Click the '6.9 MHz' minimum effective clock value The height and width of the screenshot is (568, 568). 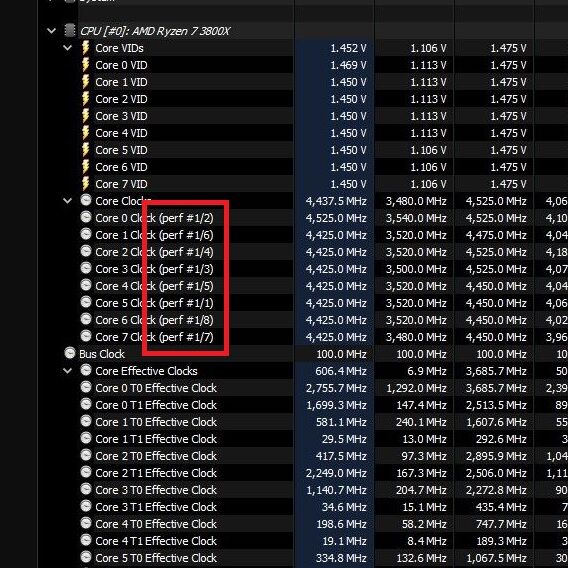point(426,371)
